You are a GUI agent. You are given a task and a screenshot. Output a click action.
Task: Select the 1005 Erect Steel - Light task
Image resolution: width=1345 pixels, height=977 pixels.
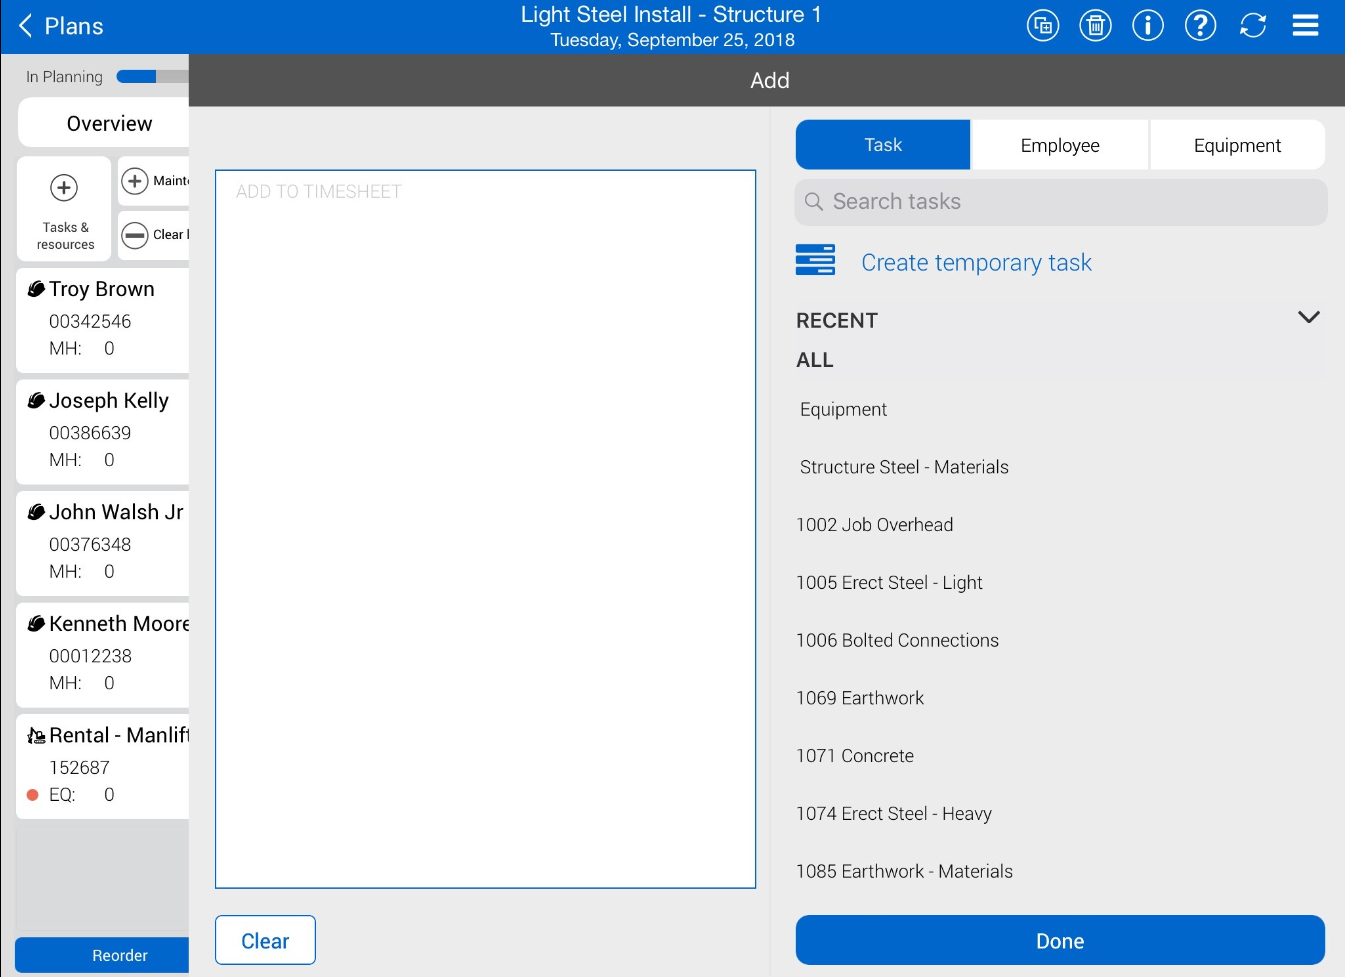pyautogui.click(x=889, y=583)
